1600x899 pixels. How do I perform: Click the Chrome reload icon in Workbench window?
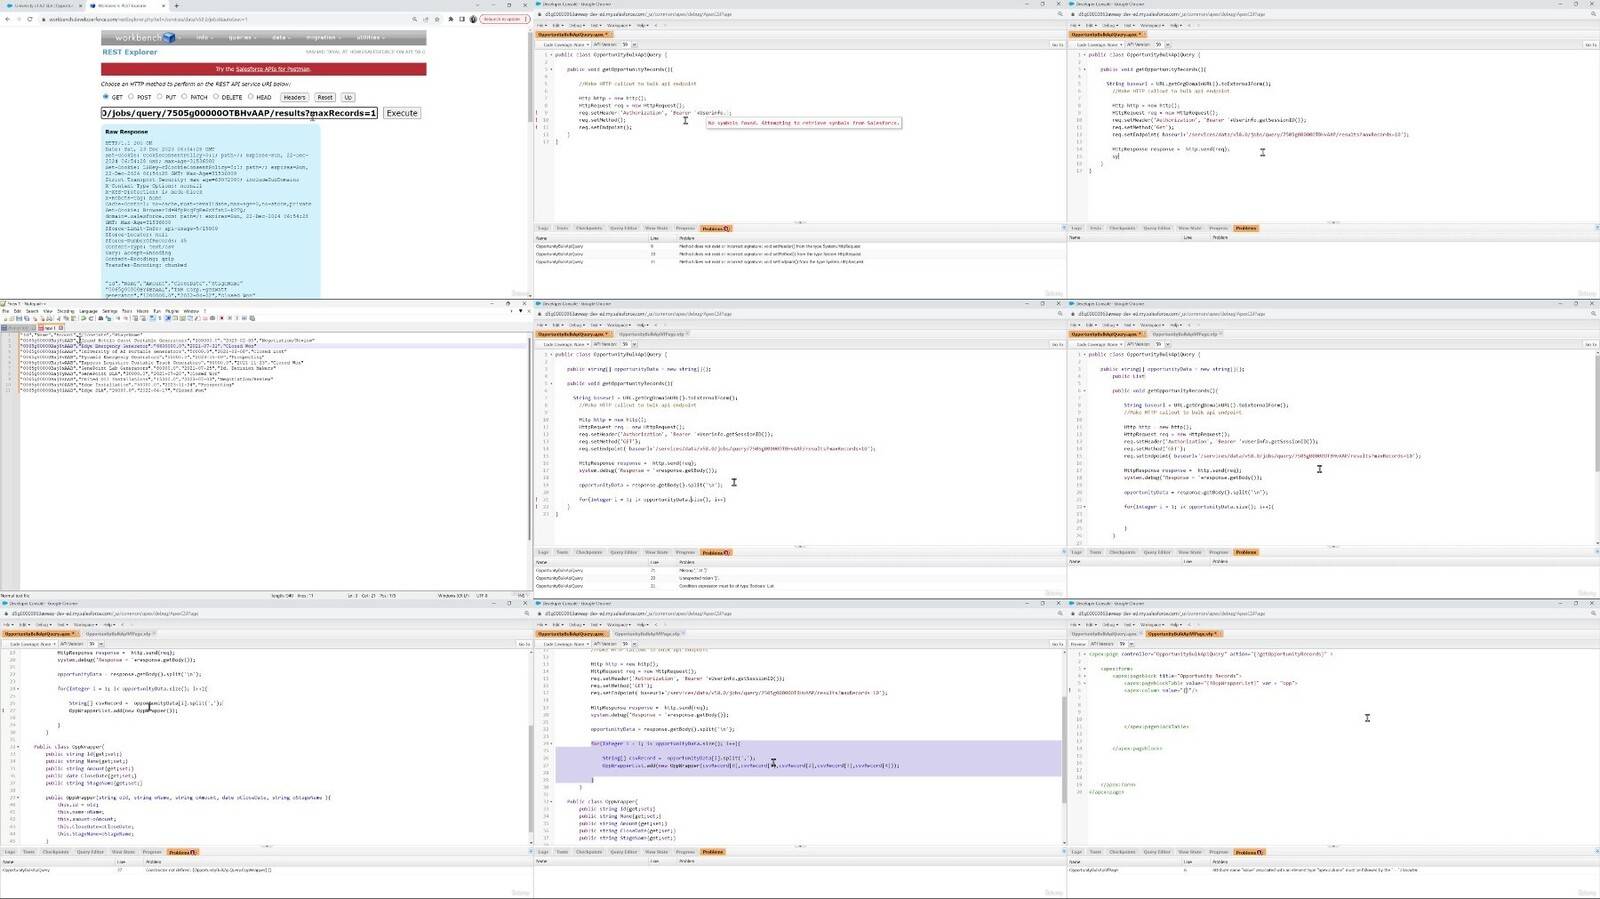coord(30,19)
